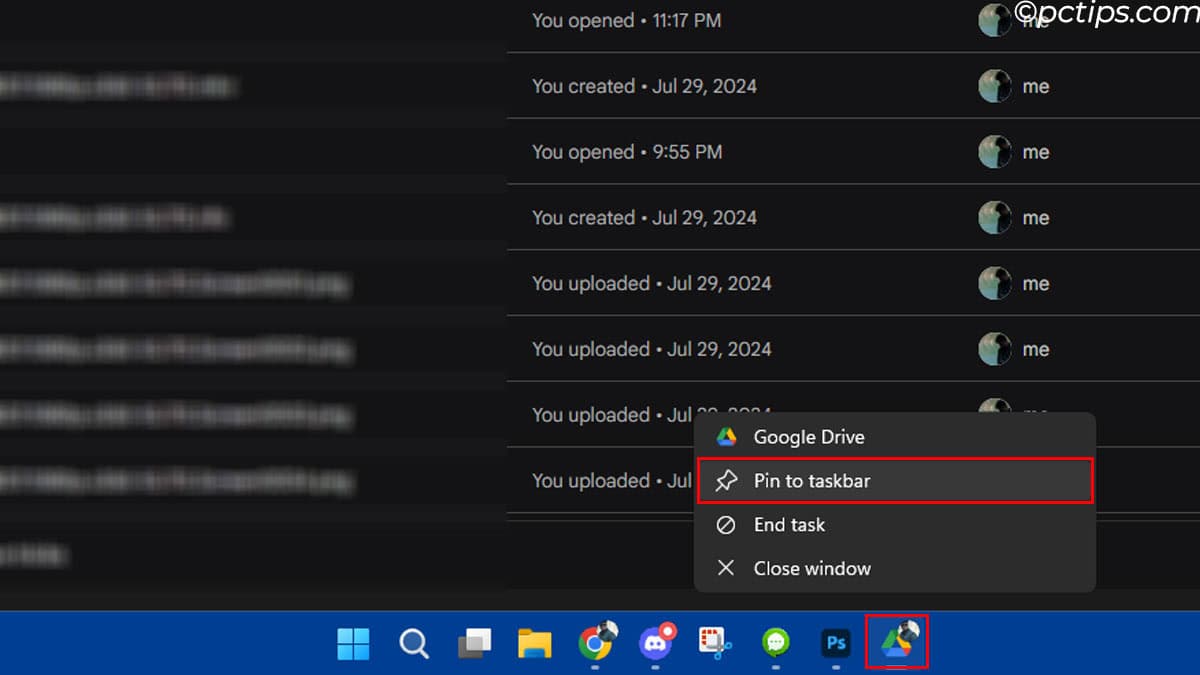The height and width of the screenshot is (675, 1200).
Task: Open the Snipping Tool taskbar icon
Action: coord(716,643)
